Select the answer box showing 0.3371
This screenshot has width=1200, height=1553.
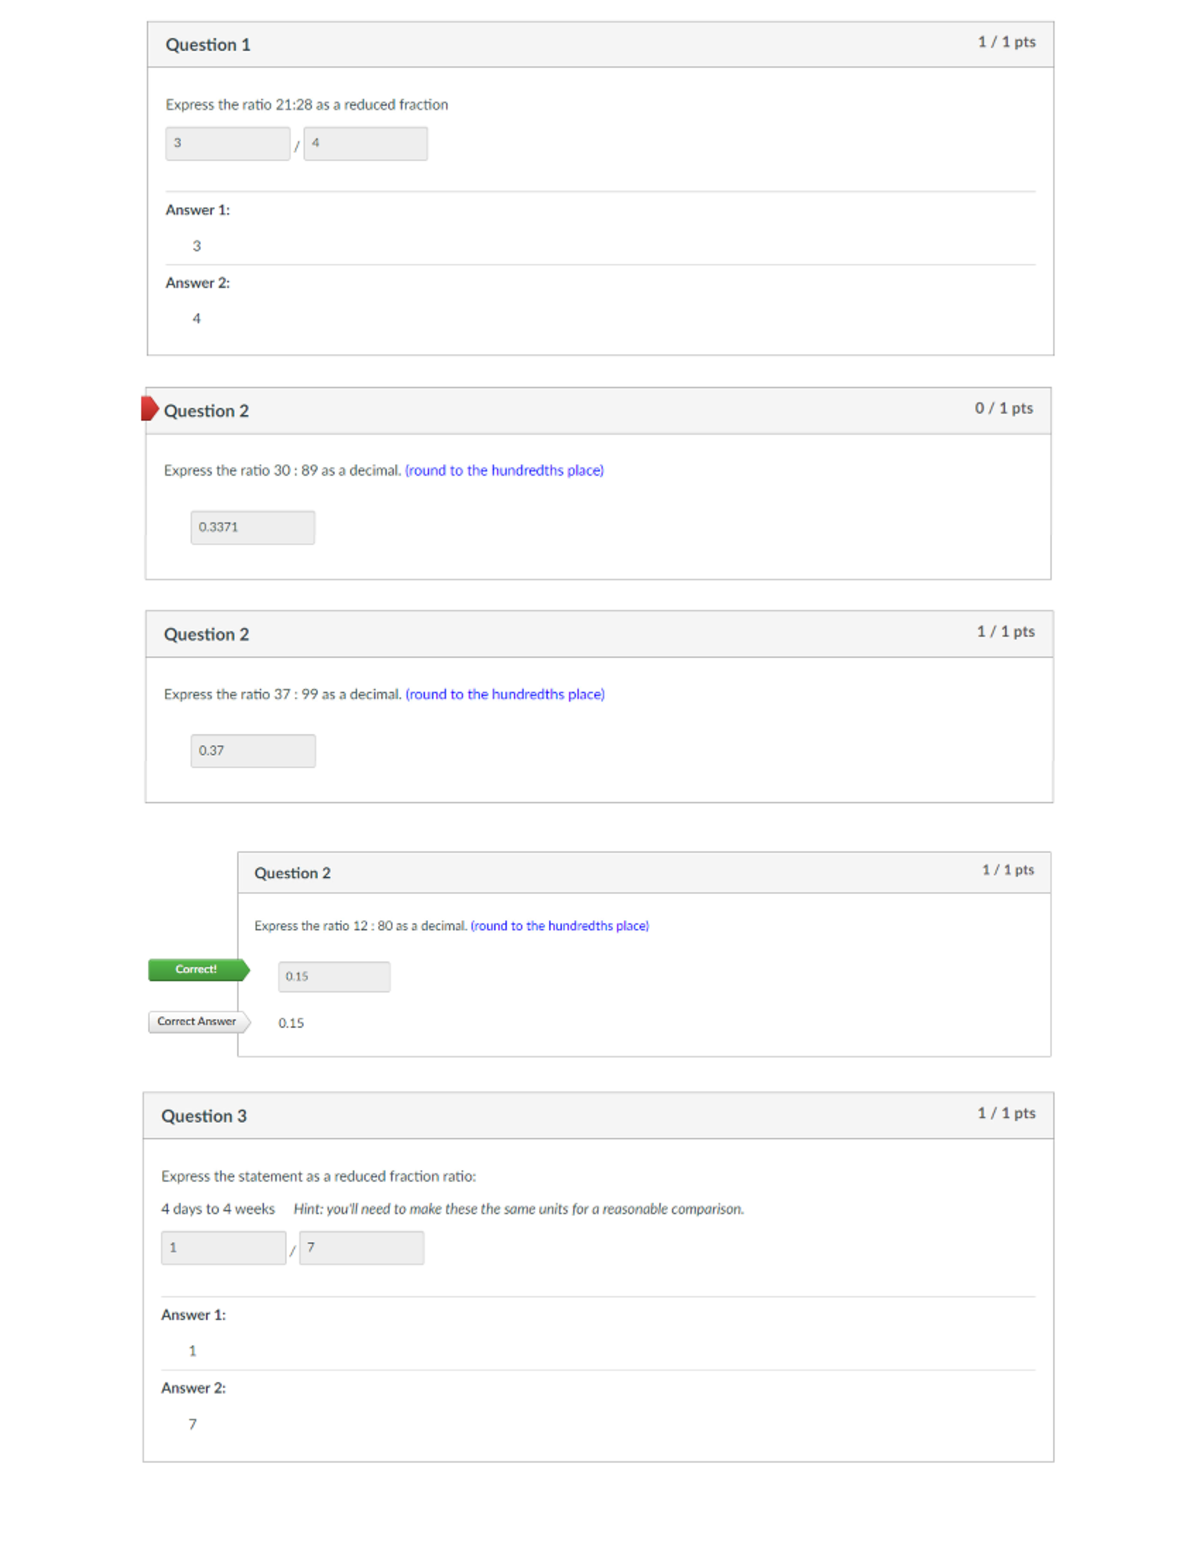252,528
